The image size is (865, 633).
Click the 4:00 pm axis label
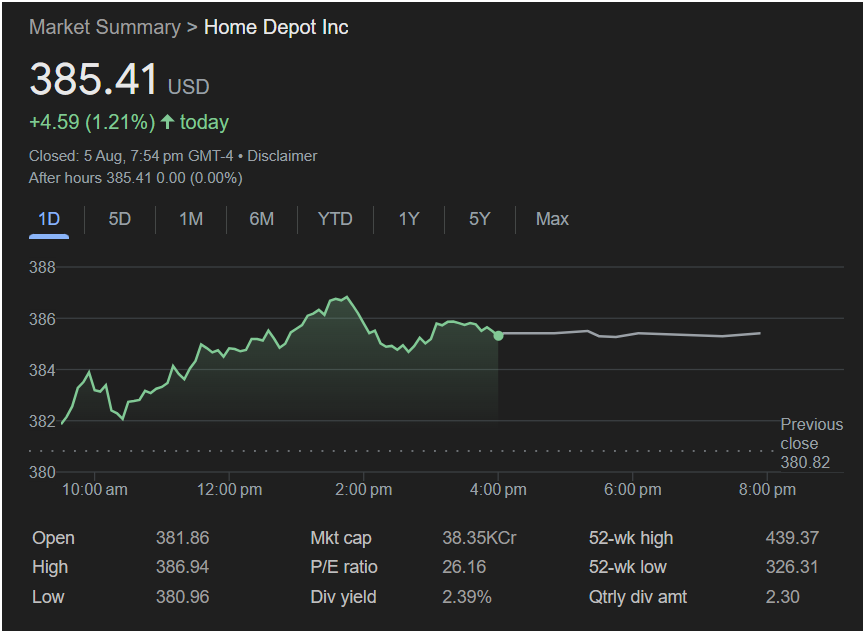498,490
